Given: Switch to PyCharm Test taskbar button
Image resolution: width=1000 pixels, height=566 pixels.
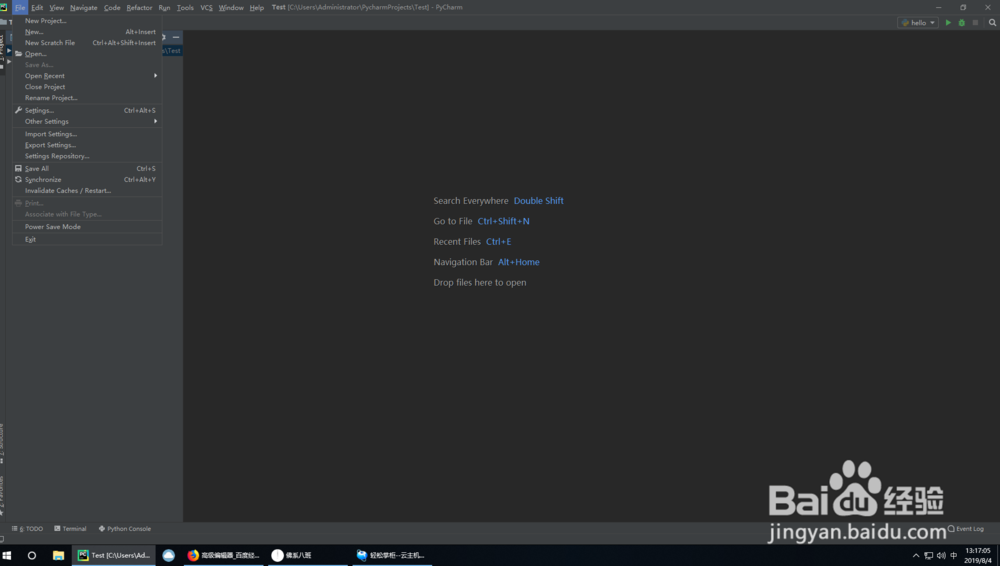Looking at the screenshot, I should point(114,555).
